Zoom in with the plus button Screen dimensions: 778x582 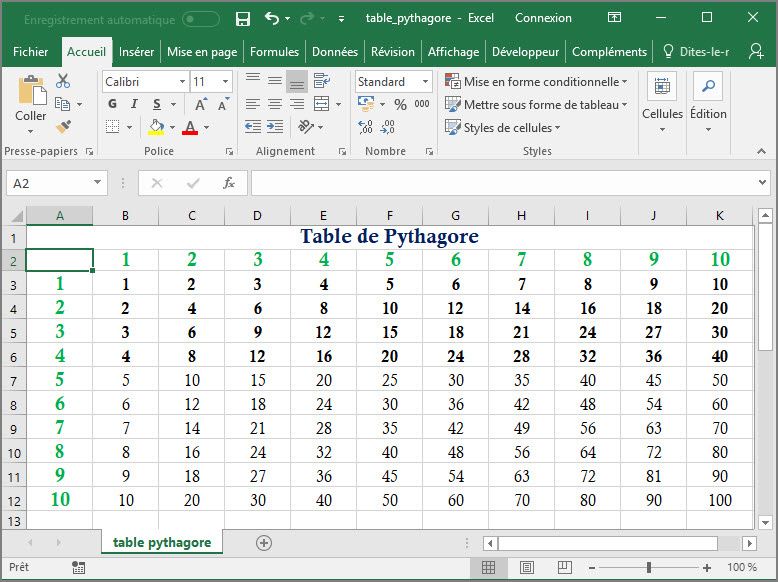click(x=707, y=568)
